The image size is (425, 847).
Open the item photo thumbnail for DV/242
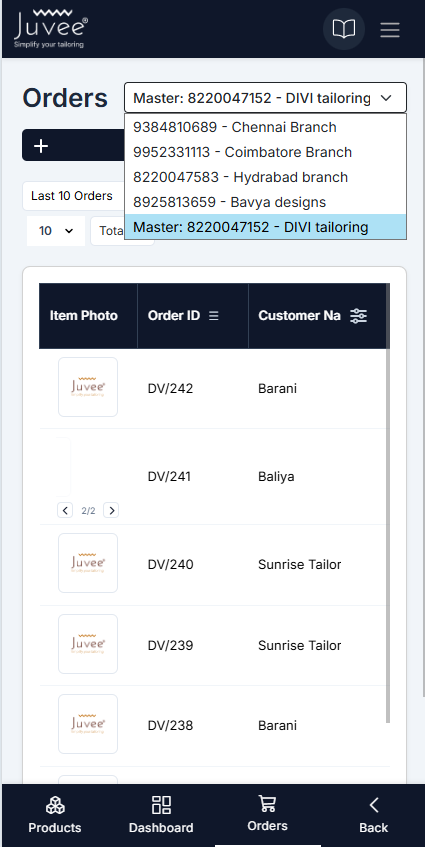[x=88, y=387]
